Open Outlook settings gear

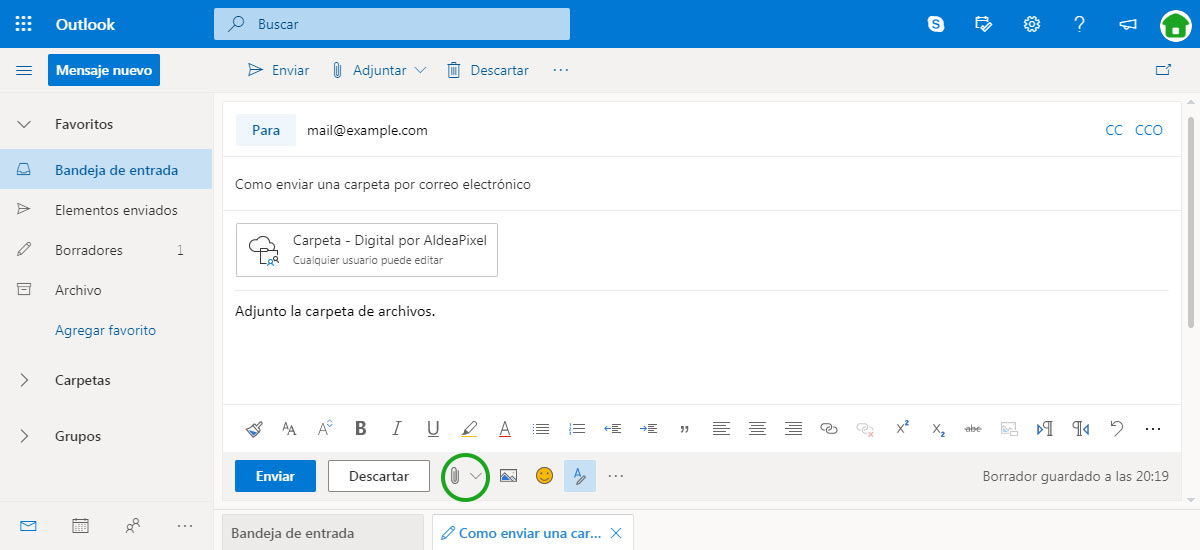click(1032, 24)
